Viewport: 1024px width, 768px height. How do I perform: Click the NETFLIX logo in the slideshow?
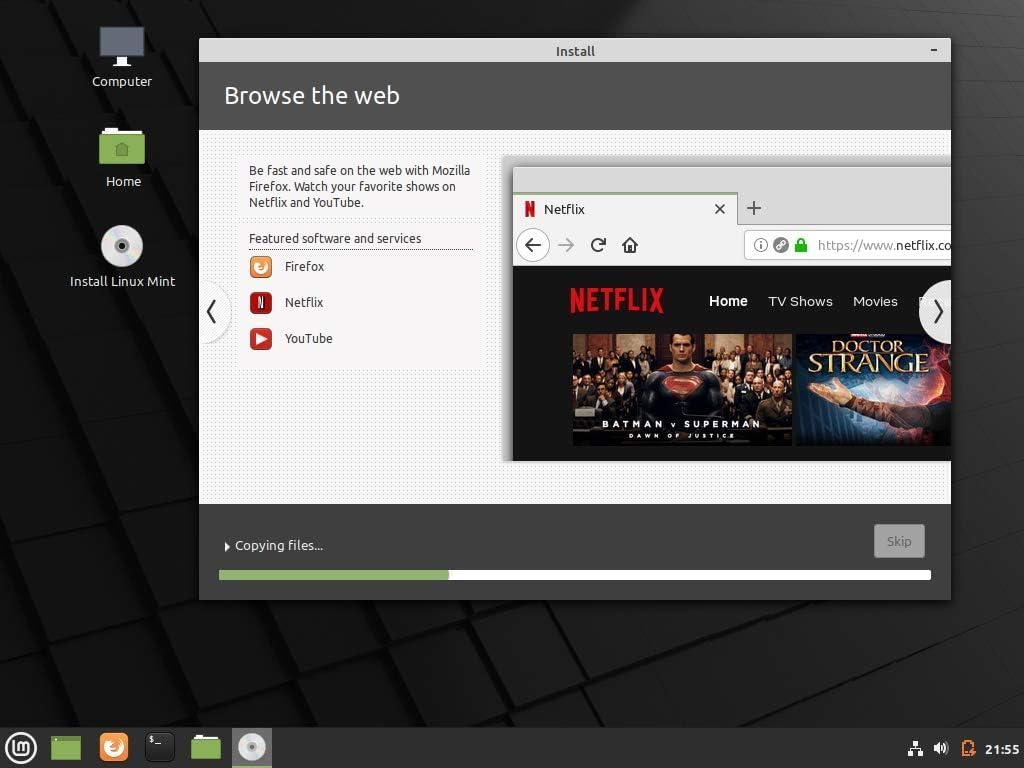616,300
